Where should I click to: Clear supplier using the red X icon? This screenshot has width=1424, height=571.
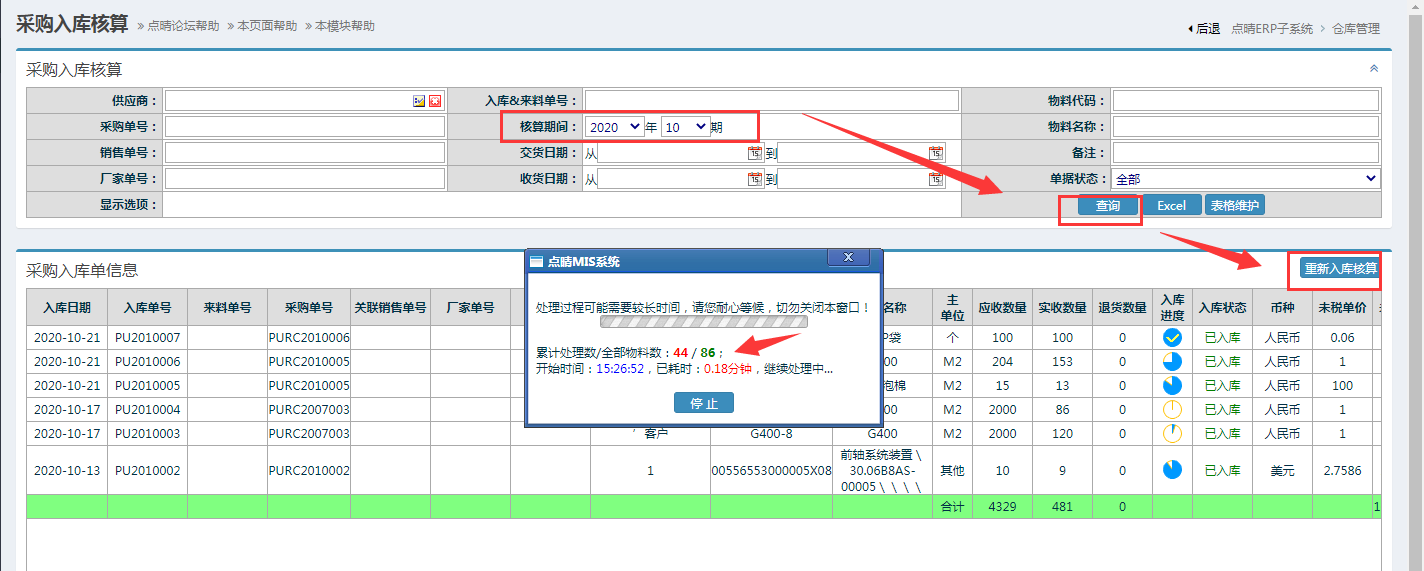435,101
